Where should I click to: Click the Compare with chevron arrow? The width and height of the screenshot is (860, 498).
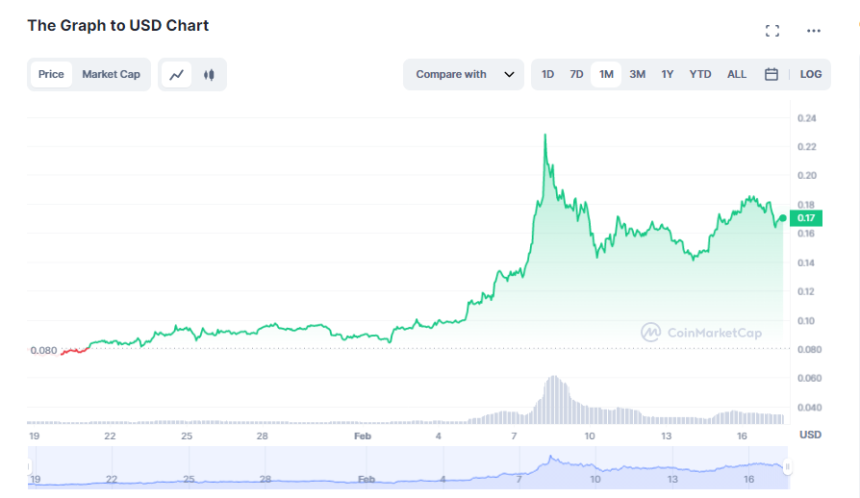tap(509, 75)
